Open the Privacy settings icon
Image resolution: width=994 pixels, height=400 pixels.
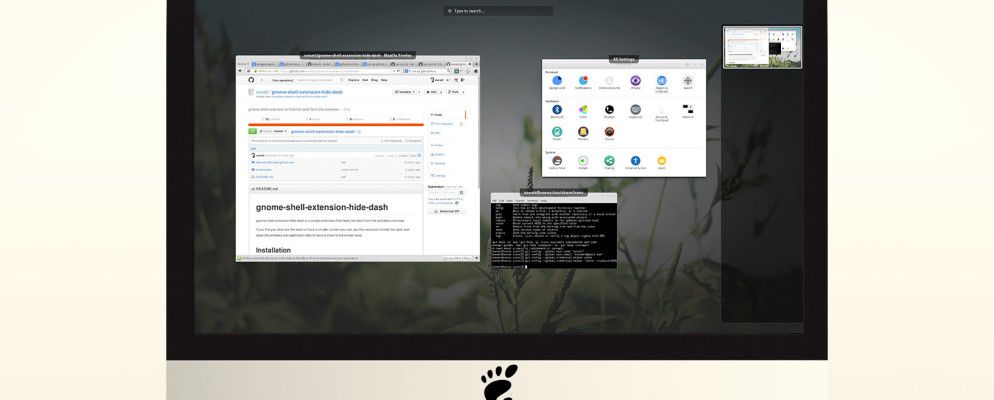[x=635, y=83]
